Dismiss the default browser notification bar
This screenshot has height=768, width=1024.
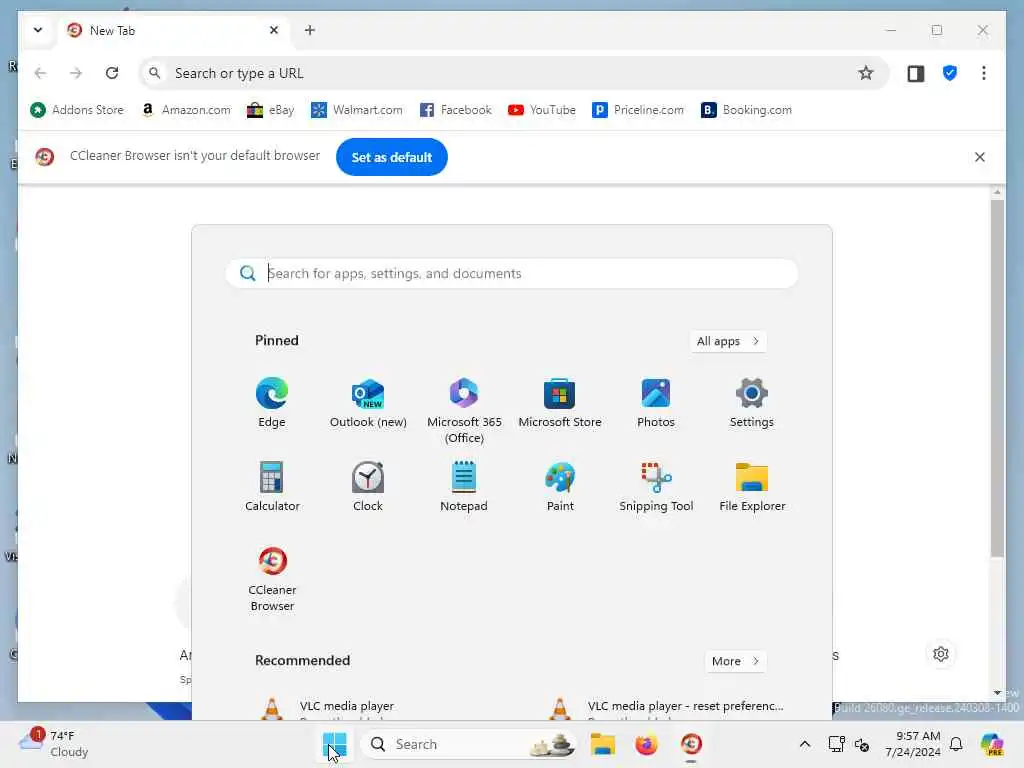pyautogui.click(x=980, y=157)
